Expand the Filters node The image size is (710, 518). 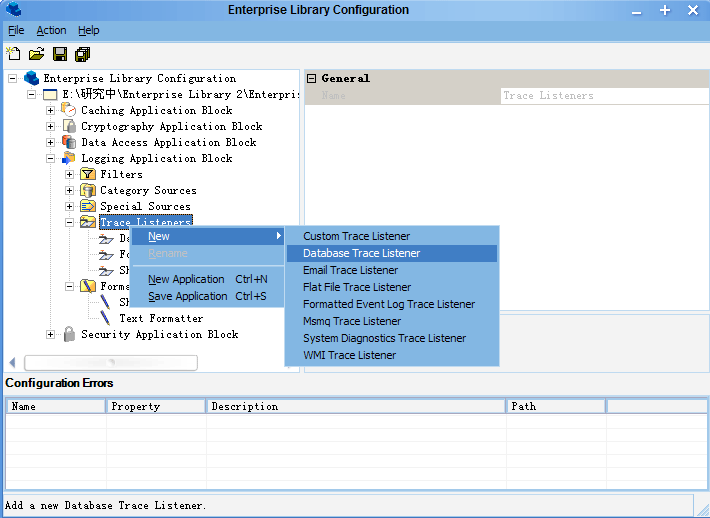pos(69,174)
